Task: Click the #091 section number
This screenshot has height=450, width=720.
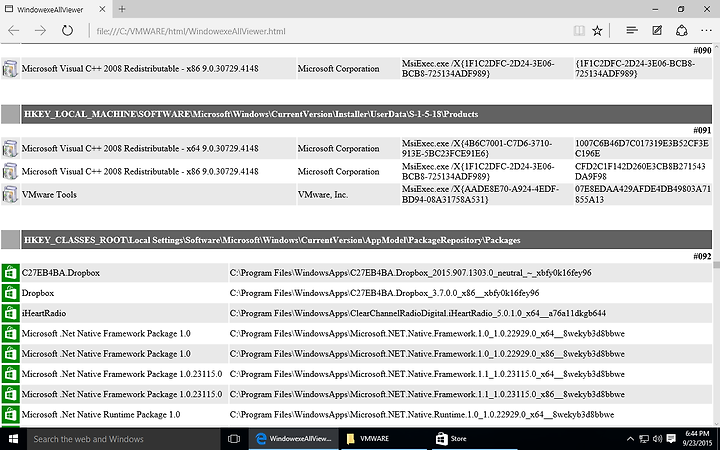Action: (x=702, y=130)
